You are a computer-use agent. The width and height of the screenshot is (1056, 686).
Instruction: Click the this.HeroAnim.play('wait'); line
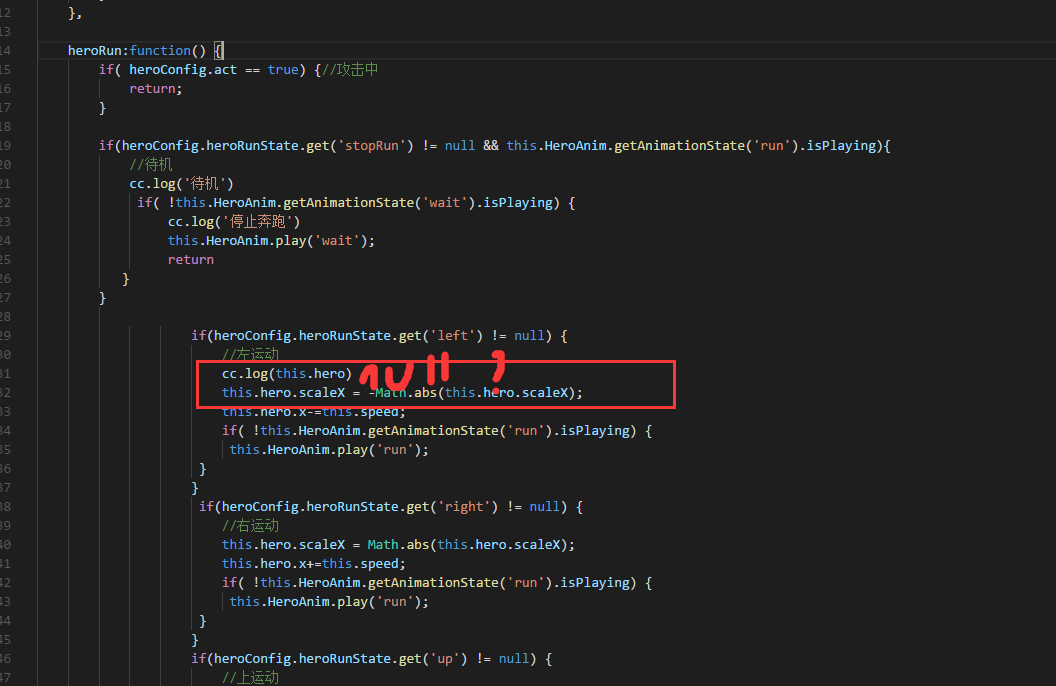271,240
